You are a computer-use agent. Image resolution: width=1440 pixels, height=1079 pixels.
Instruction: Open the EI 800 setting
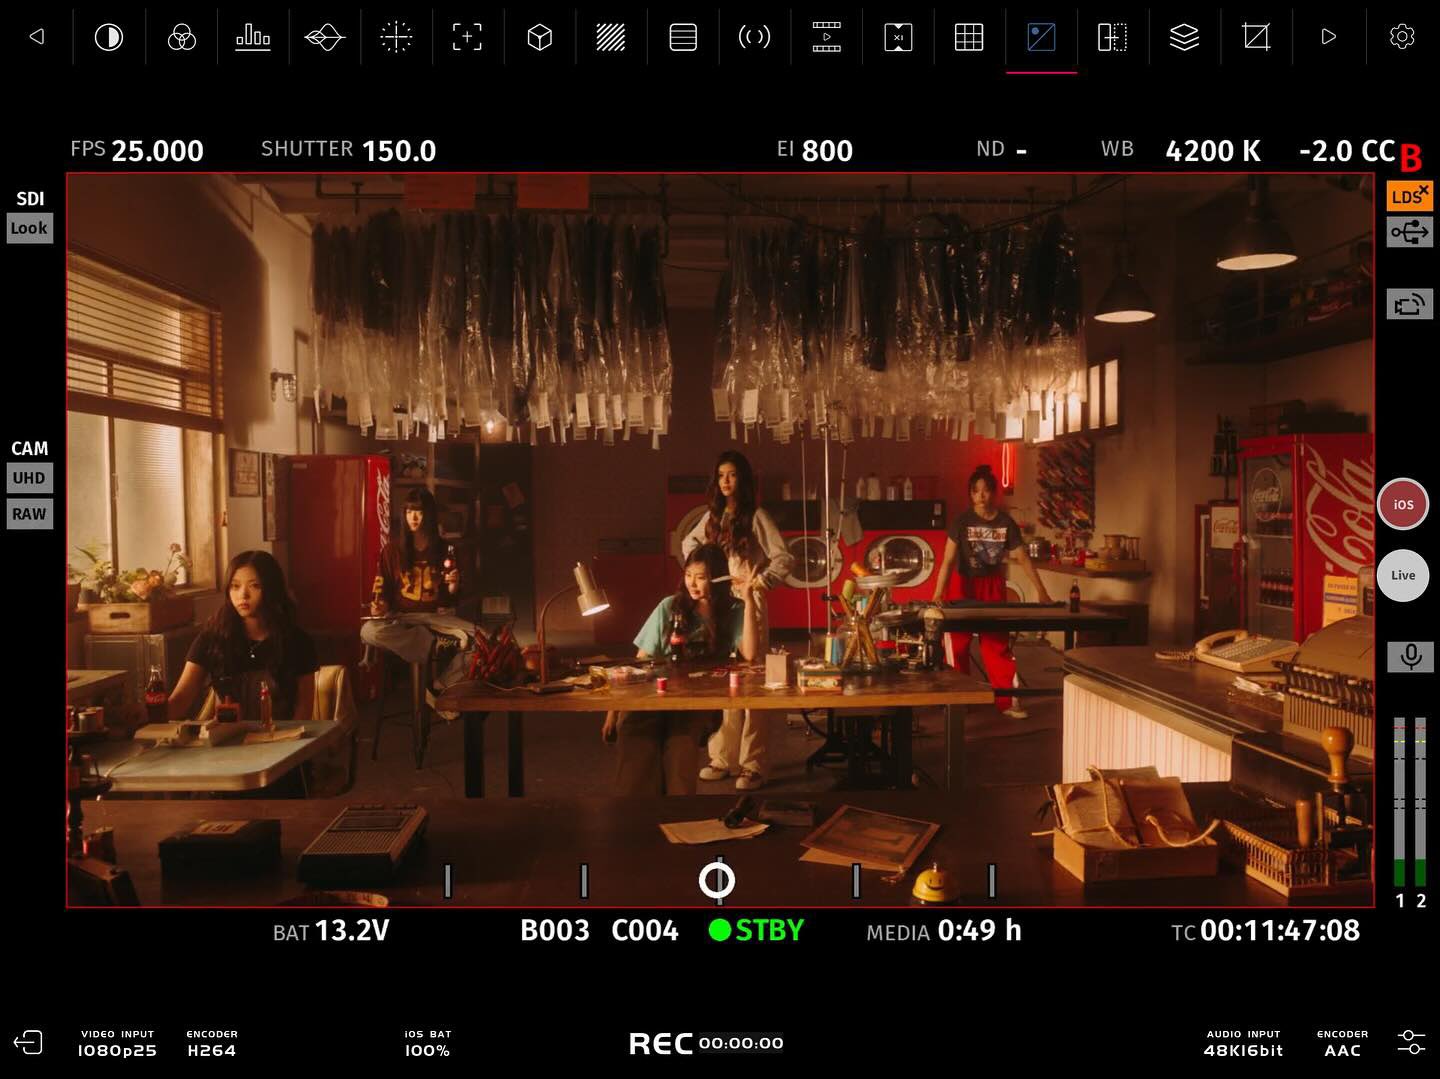[x=826, y=151]
